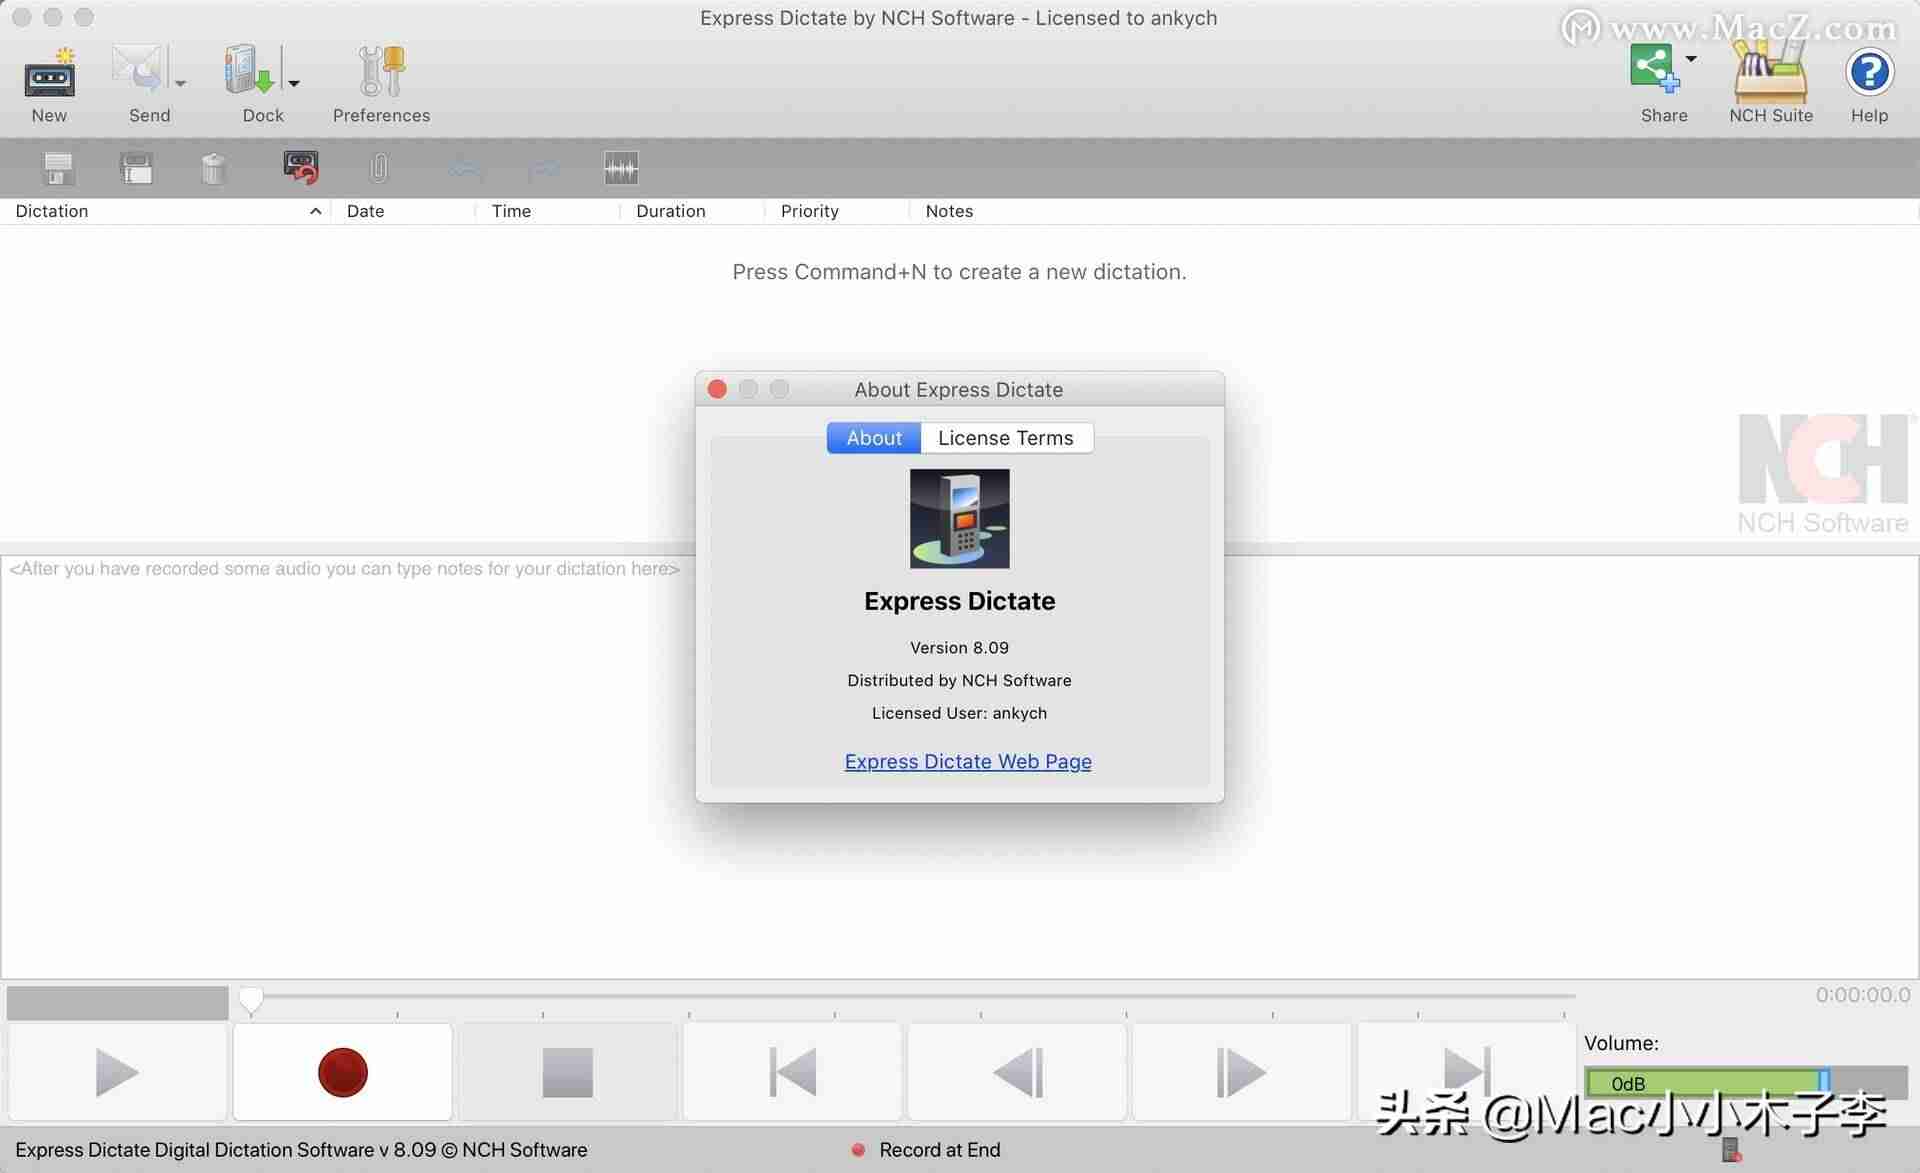Image resolution: width=1920 pixels, height=1173 pixels.
Task: Toggle the Record at End mode indicator
Action: [926, 1150]
